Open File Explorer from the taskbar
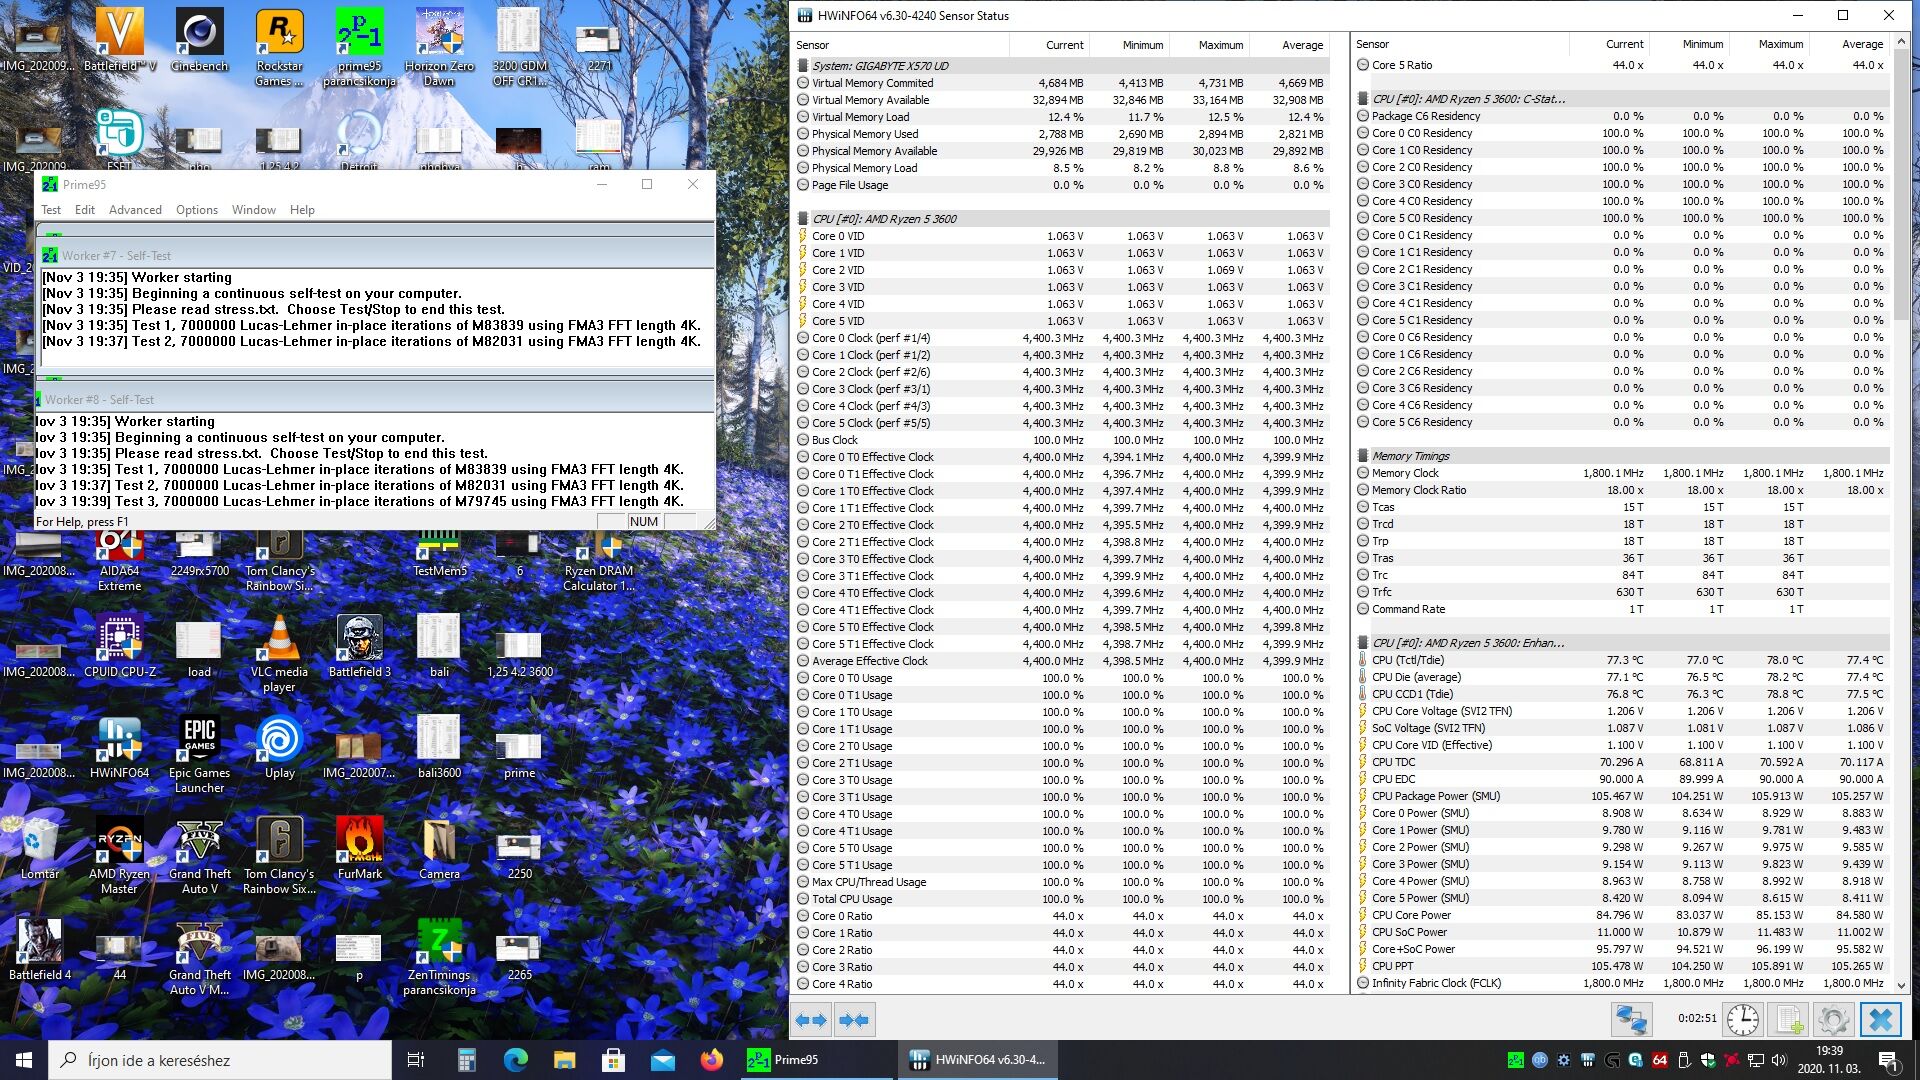 click(x=564, y=1060)
